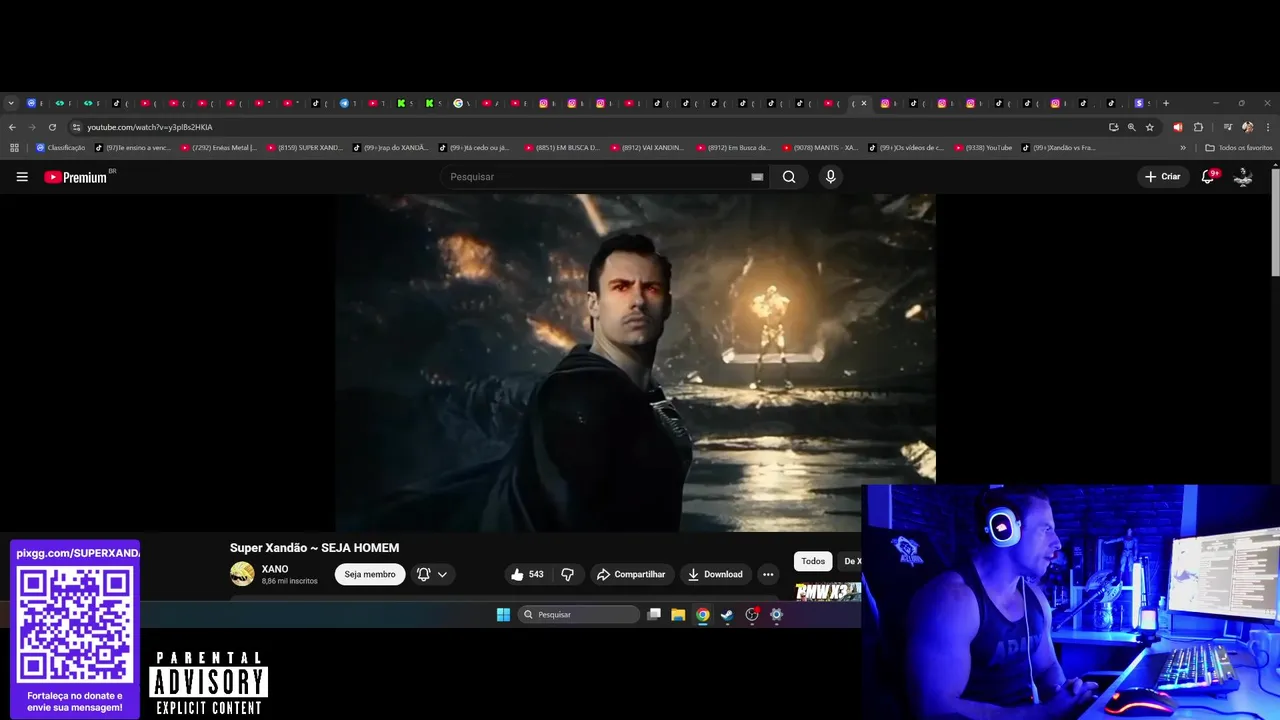The image size is (1280, 720).
Task: View site information icon in address bar
Action: point(76,127)
